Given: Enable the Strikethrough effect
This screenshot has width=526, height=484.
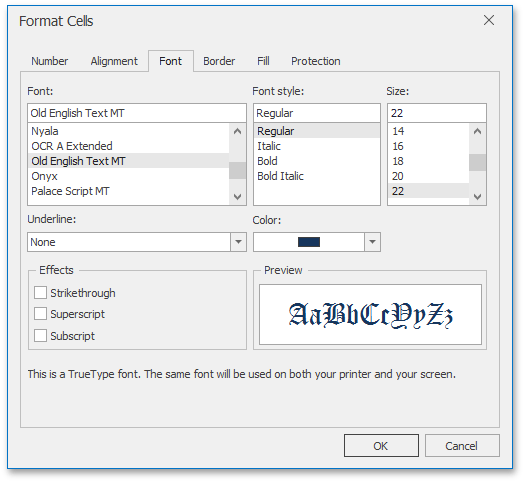Looking at the screenshot, I should 40,293.
